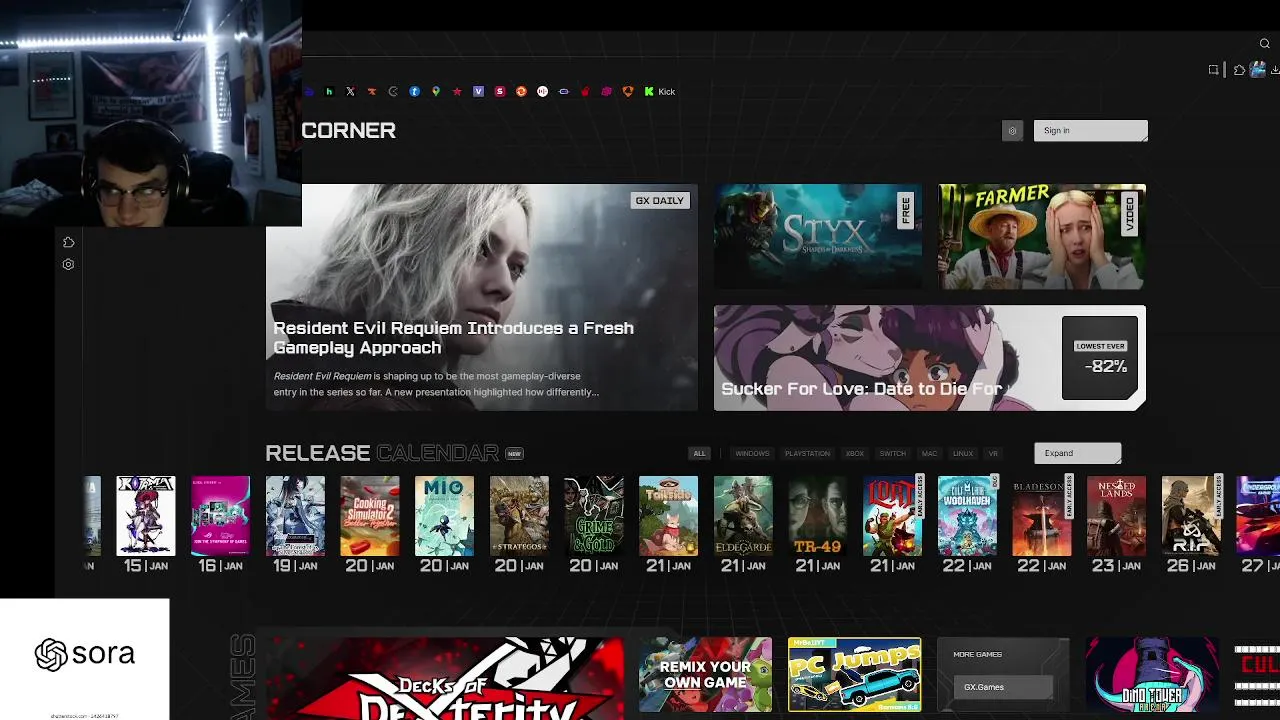
Task: Open the Cult of the Lamb Woolhaven cover
Action: click(x=967, y=516)
